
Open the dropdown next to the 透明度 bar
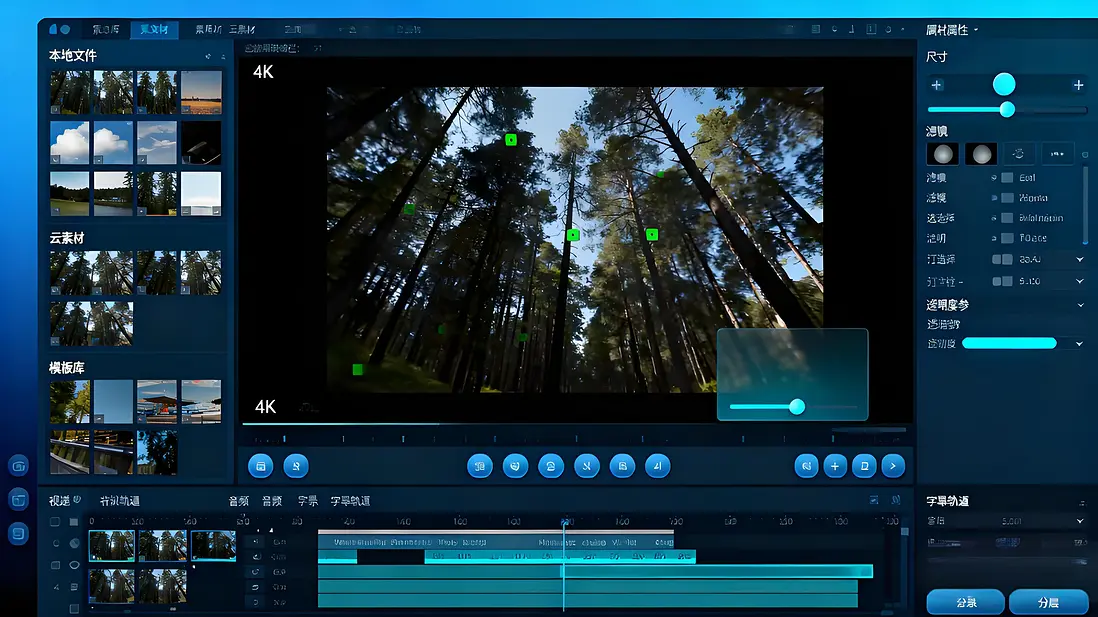click(1079, 344)
